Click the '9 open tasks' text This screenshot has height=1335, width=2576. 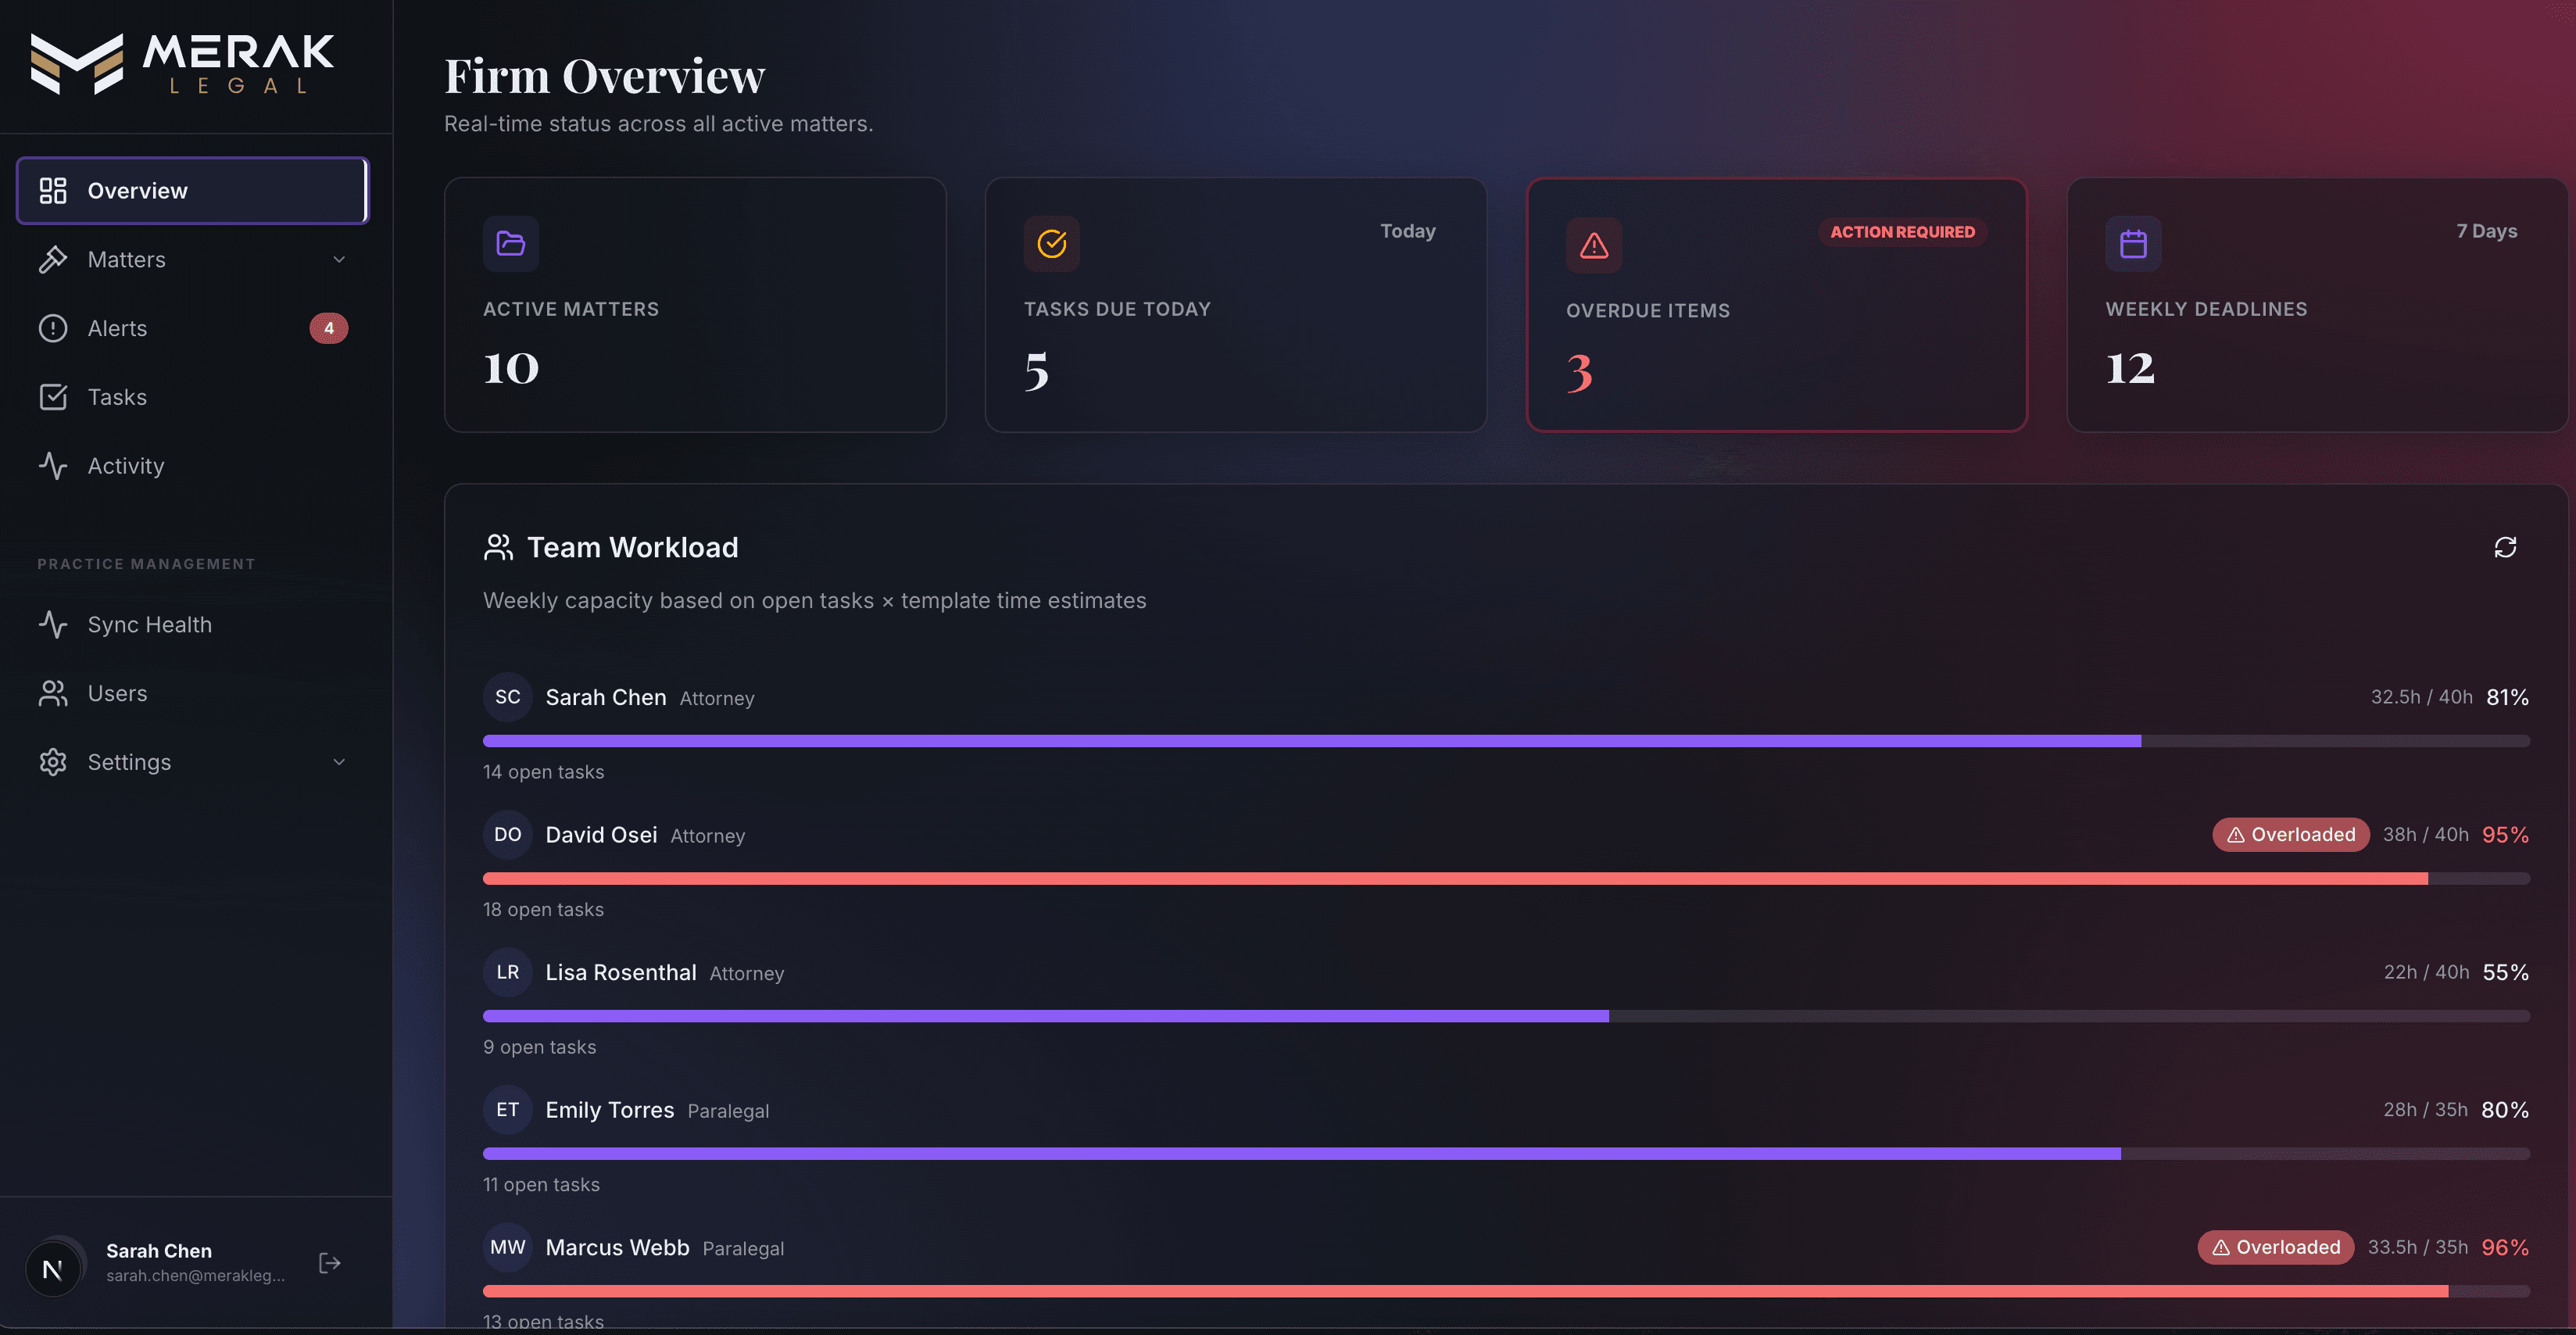click(x=539, y=1047)
